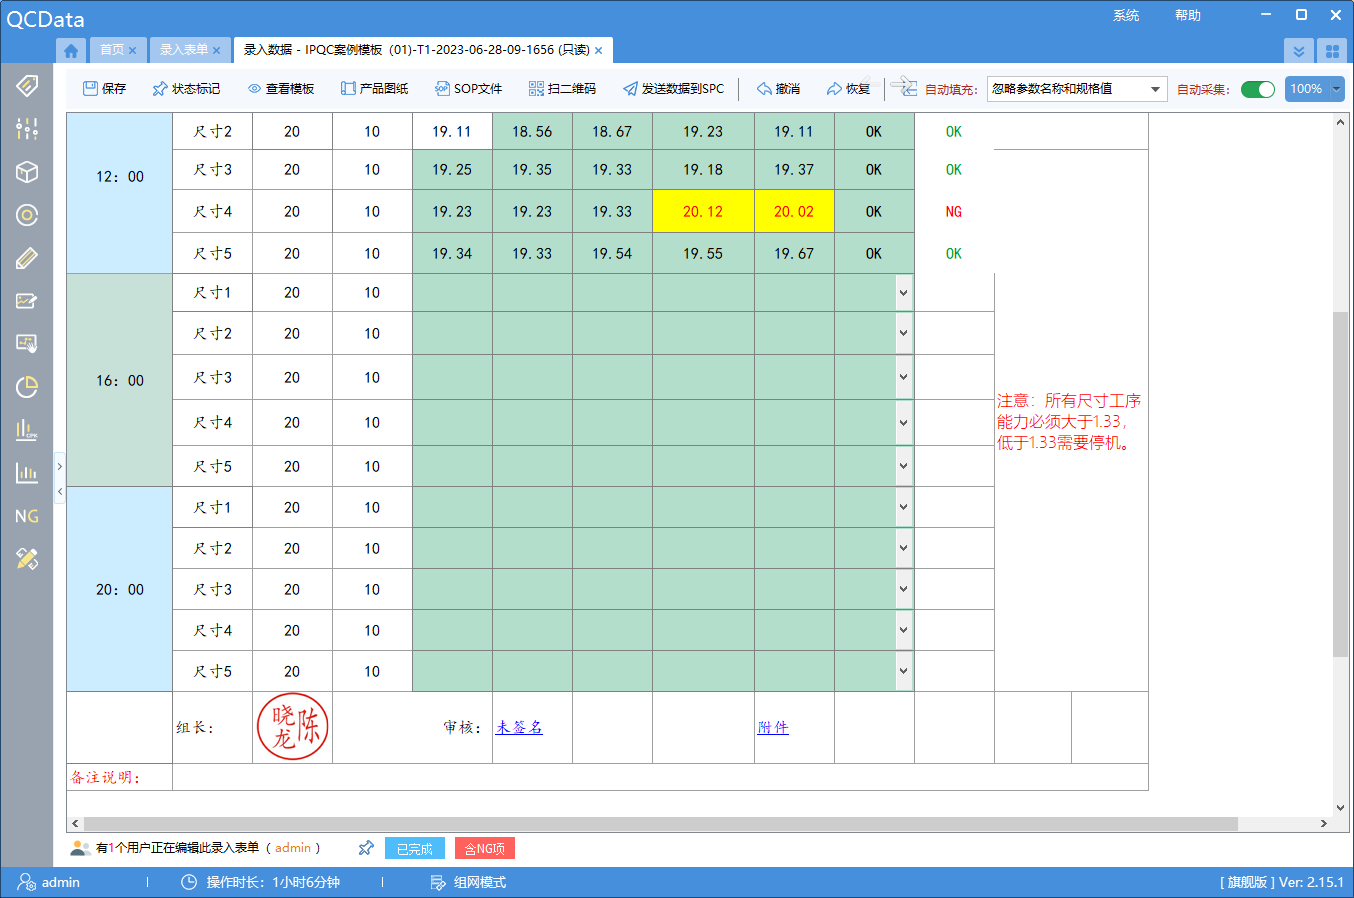Open the bar histogram icon in sidebar
Viewport: 1354px width, 898px height.
[27, 473]
